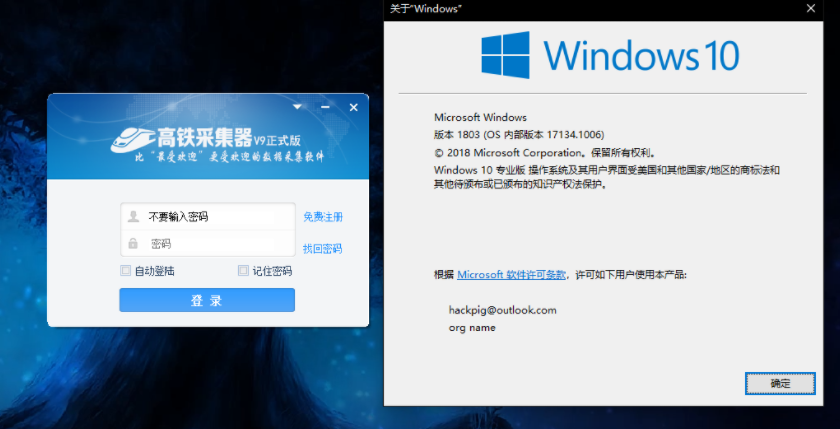Toggle the 自动登陆 checkbox
The image size is (840, 429).
(x=125, y=271)
